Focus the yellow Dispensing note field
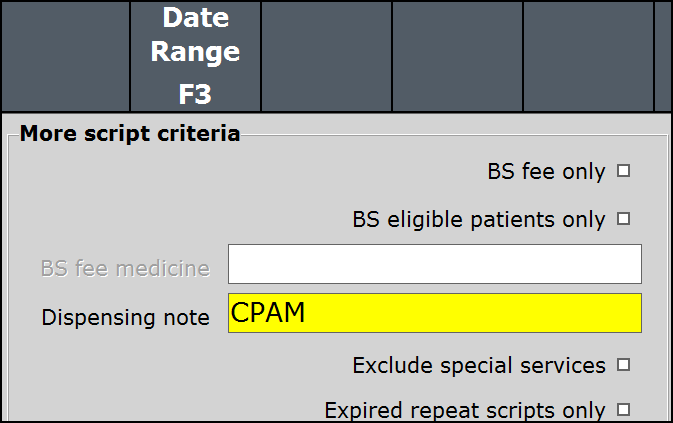The image size is (673, 423). click(434, 313)
